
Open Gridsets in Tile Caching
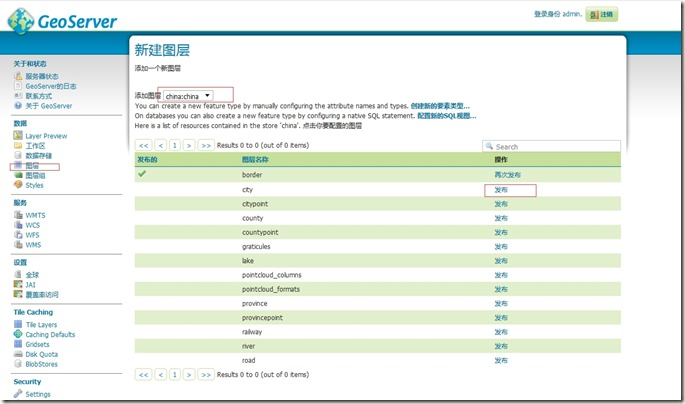pyautogui.click(x=38, y=344)
